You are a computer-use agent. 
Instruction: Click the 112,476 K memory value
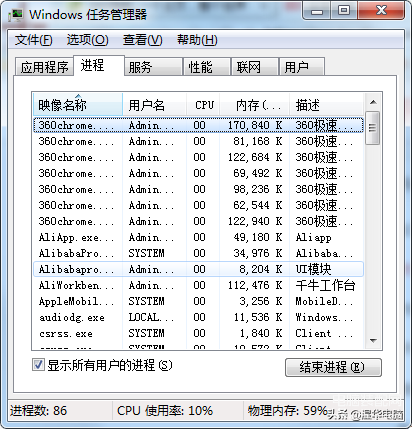(x=255, y=285)
